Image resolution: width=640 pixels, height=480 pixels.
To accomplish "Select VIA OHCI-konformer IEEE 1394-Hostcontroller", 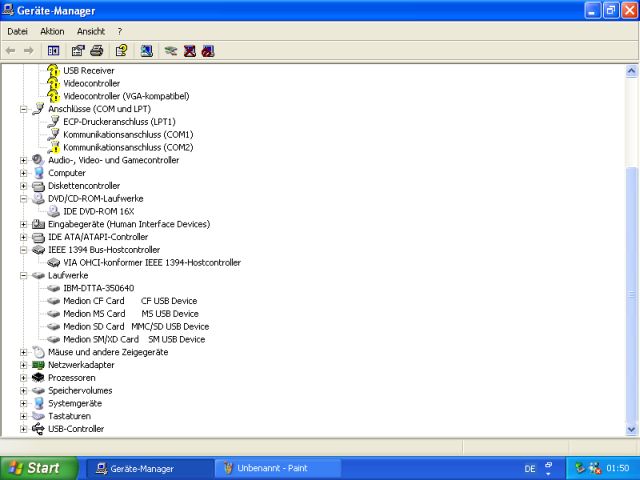I will [x=152, y=262].
